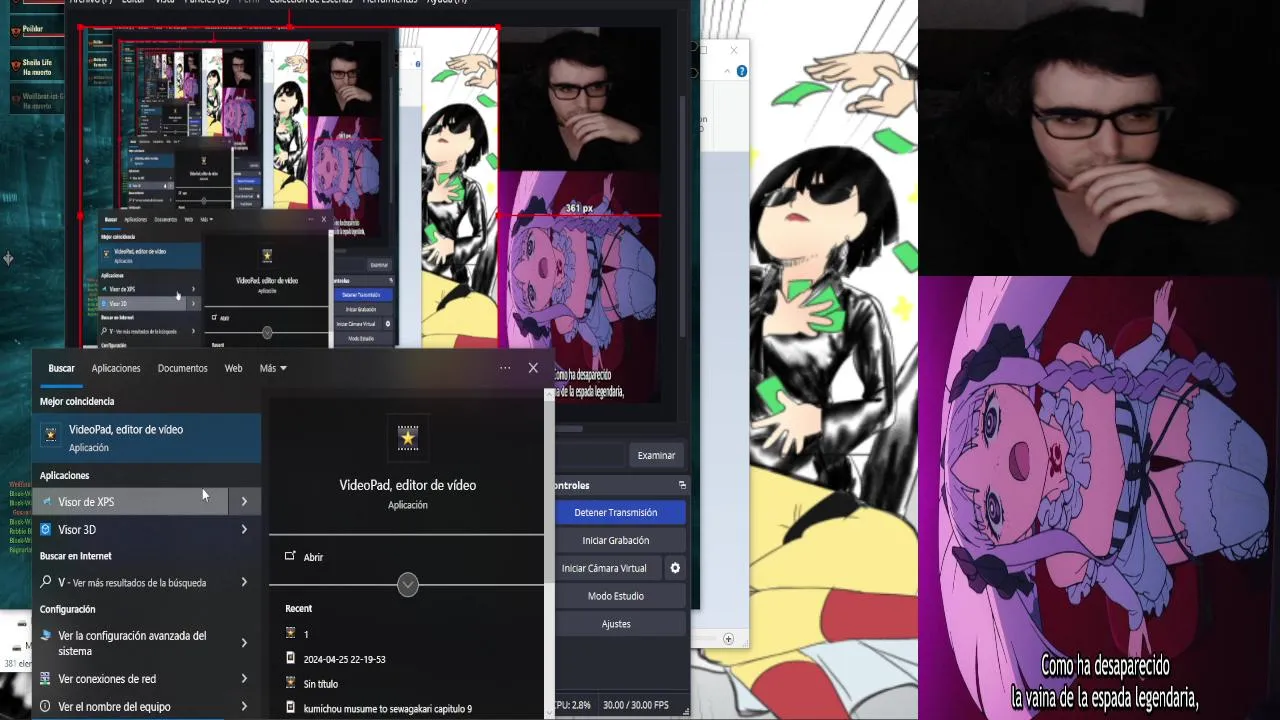Expand the Visor de XPS result arrow
The image size is (1280, 720).
[244, 502]
